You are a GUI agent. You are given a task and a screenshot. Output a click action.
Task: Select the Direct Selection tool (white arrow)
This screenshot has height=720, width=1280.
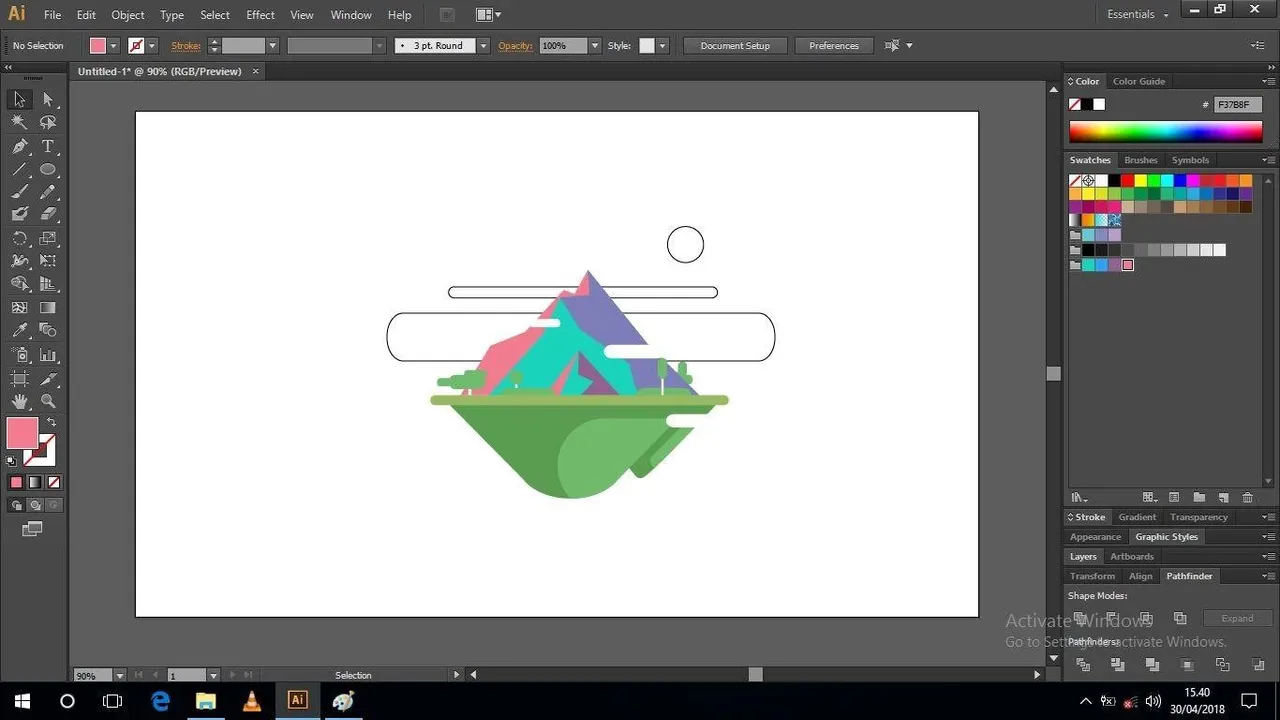click(x=48, y=99)
